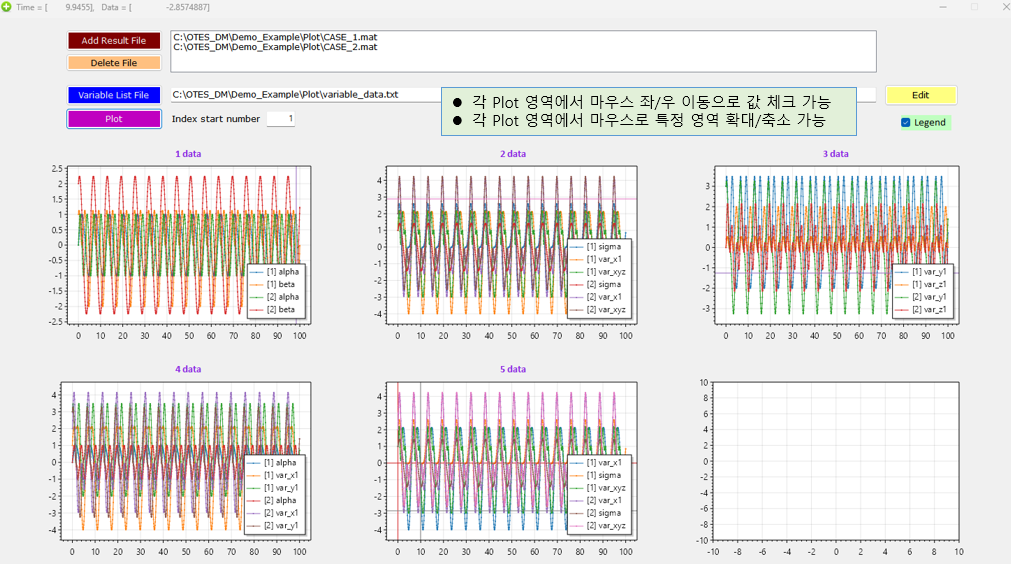Click the '5 data' plot title
This screenshot has height=564, width=1011.
[513, 369]
